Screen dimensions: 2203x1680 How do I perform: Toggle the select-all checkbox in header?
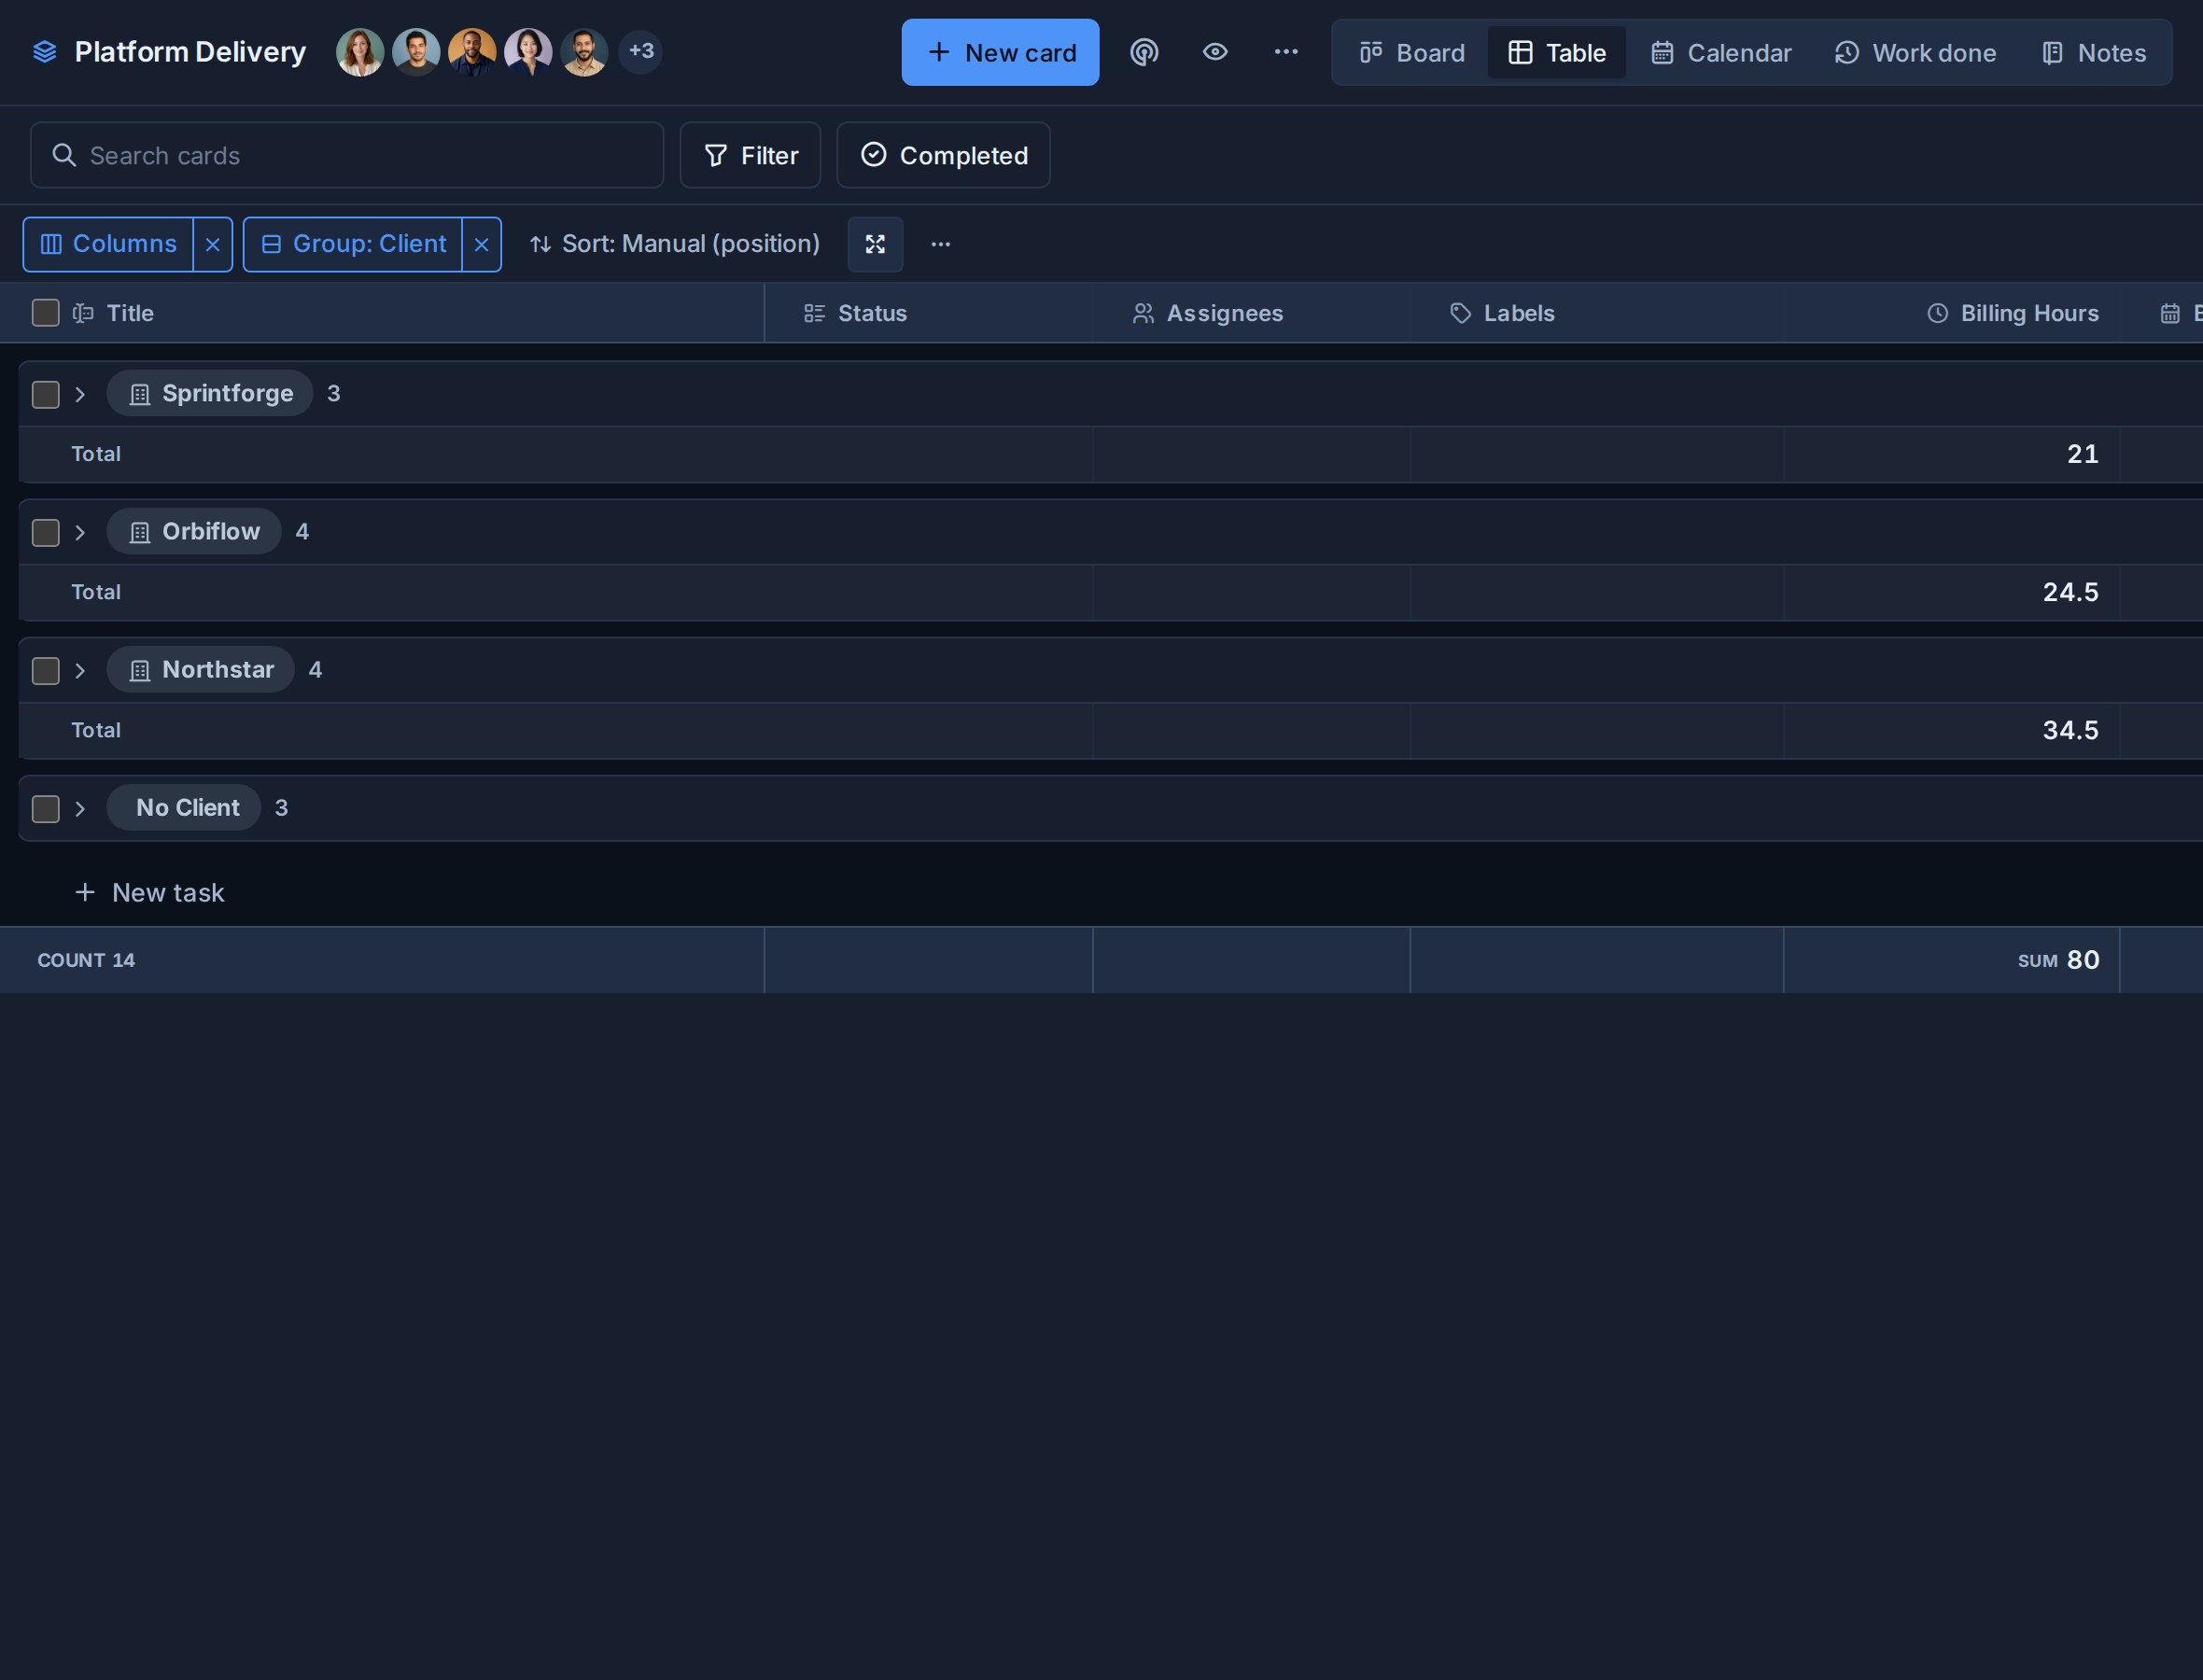[45, 313]
